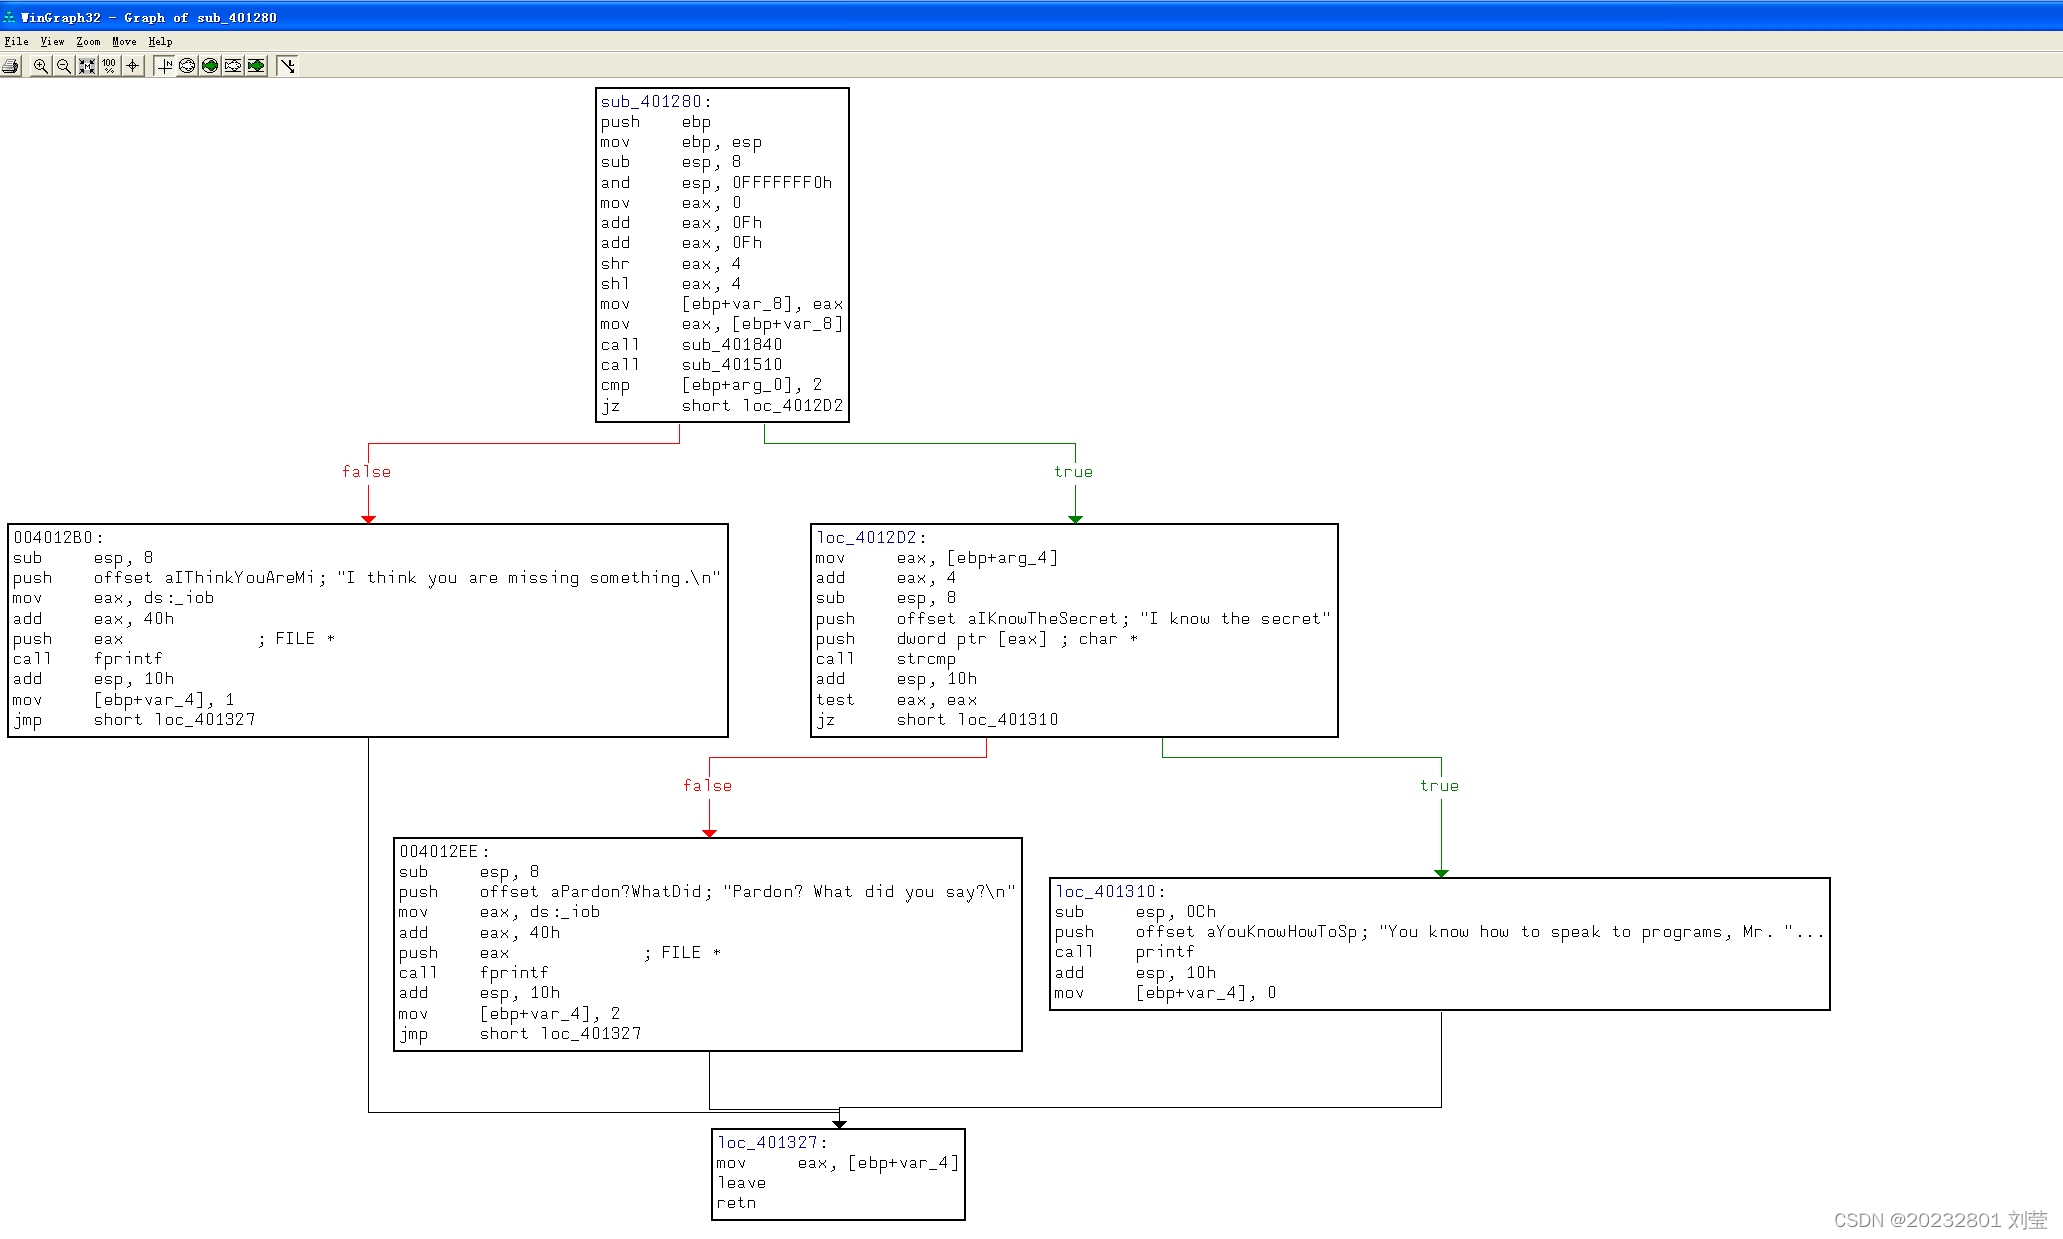Click the 'mov eax, [ebp+arg_4]' instruction
This screenshot has width=2063, height=1239.
coord(936,558)
